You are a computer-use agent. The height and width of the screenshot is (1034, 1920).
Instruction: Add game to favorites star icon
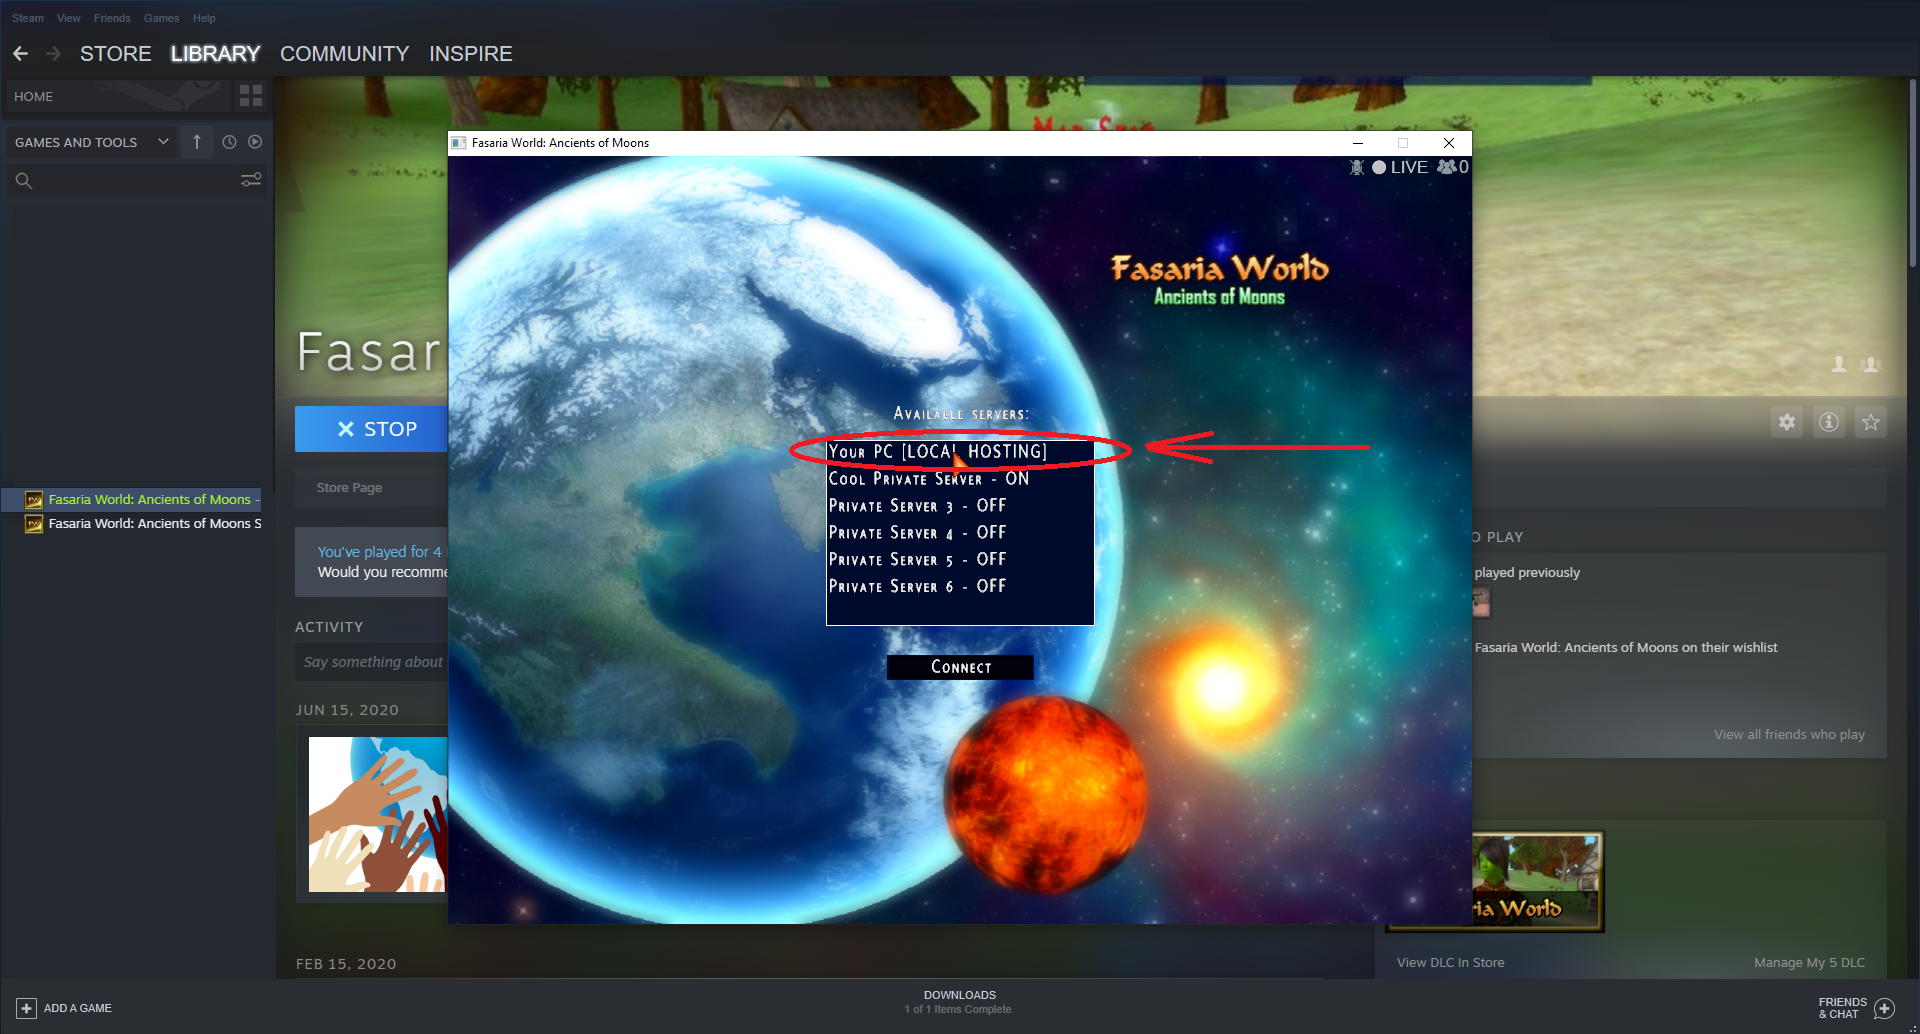coord(1871,422)
